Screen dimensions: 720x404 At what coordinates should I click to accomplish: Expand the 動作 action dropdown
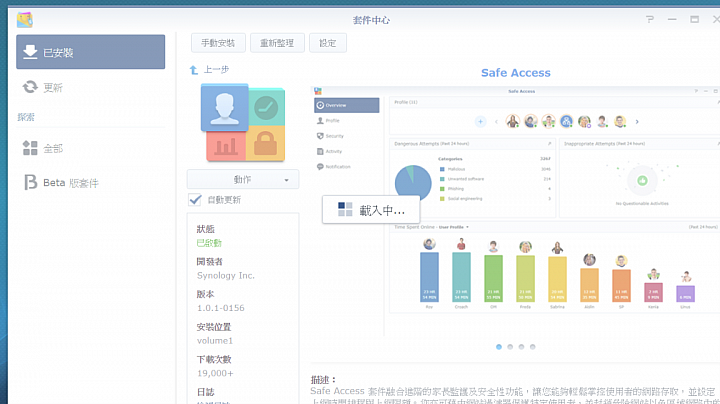coord(243,180)
